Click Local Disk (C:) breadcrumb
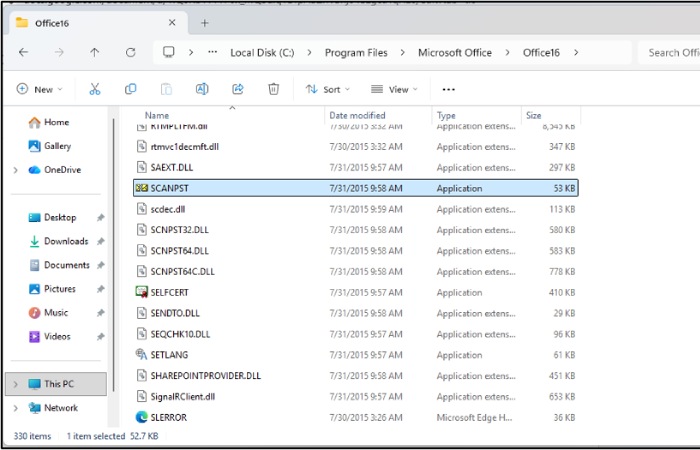This screenshot has width=700, height=450. click(262, 53)
